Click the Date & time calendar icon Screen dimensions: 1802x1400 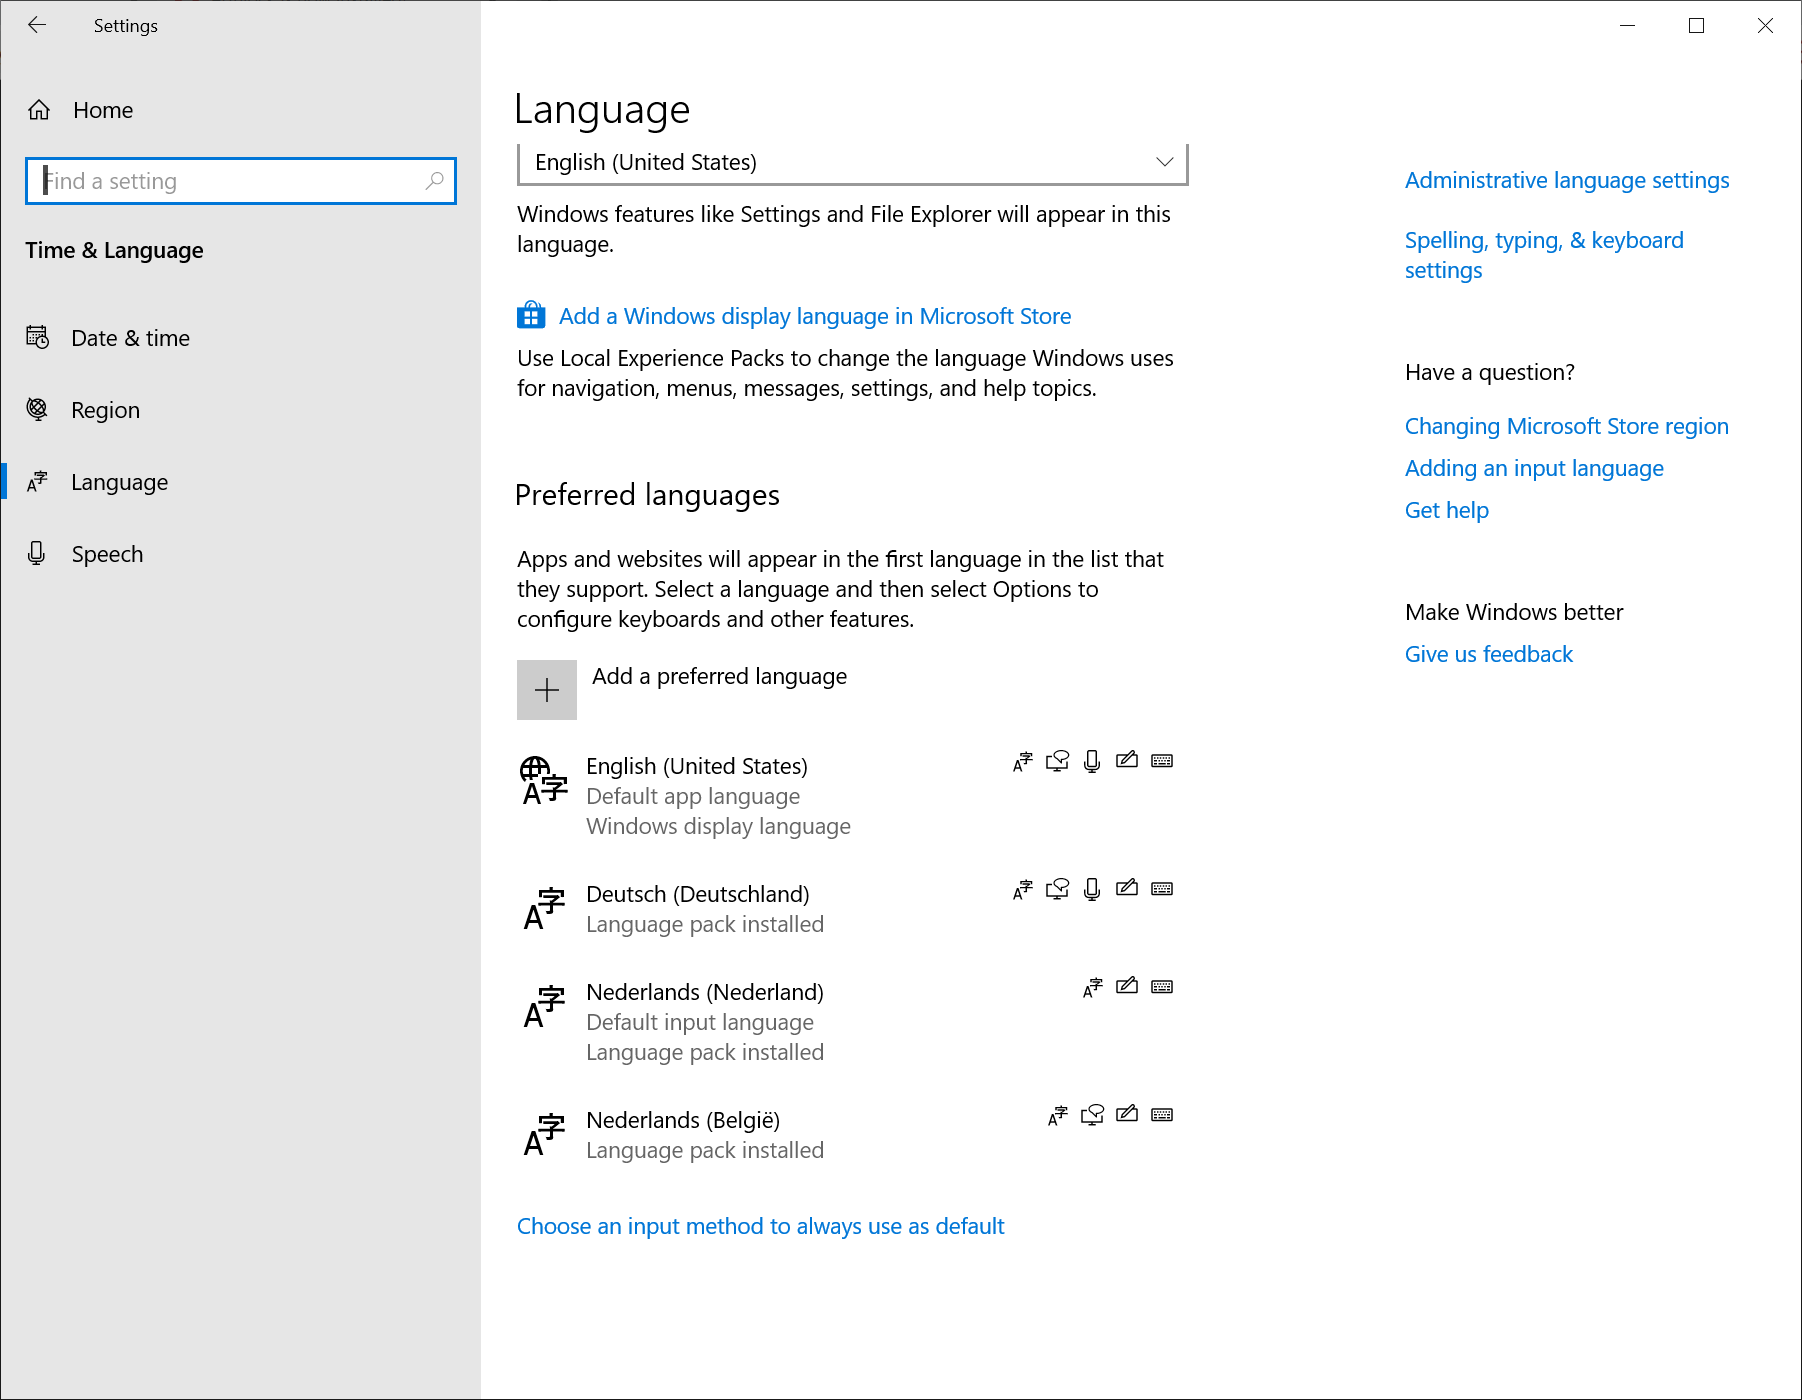(x=37, y=338)
